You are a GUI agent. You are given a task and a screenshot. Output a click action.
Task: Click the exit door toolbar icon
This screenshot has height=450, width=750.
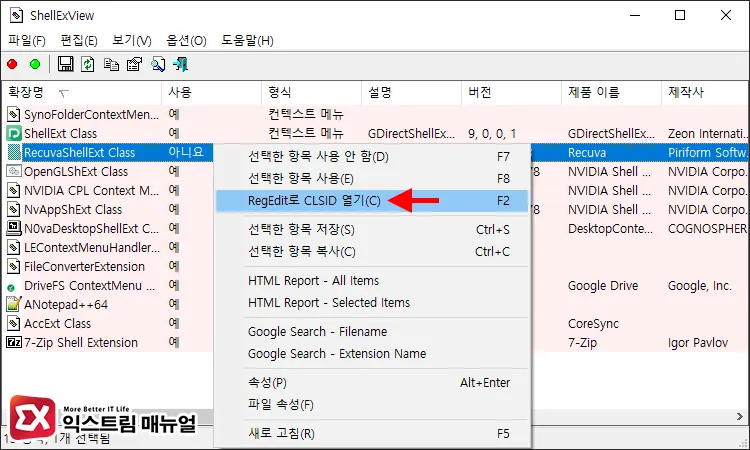[181, 64]
